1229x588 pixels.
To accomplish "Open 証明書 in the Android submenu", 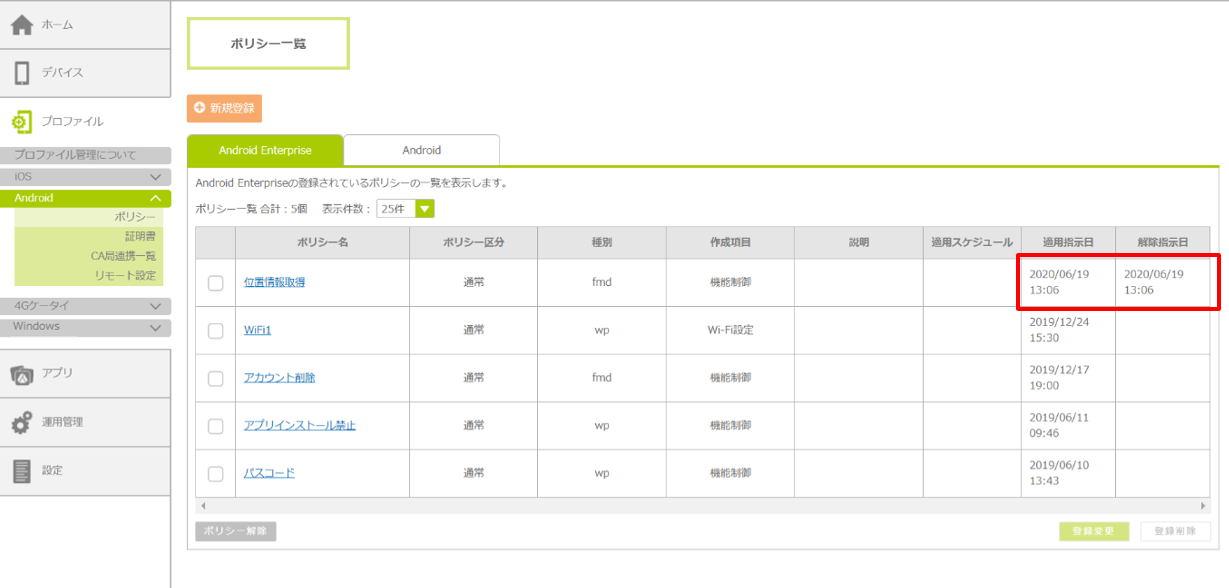I will [139, 236].
